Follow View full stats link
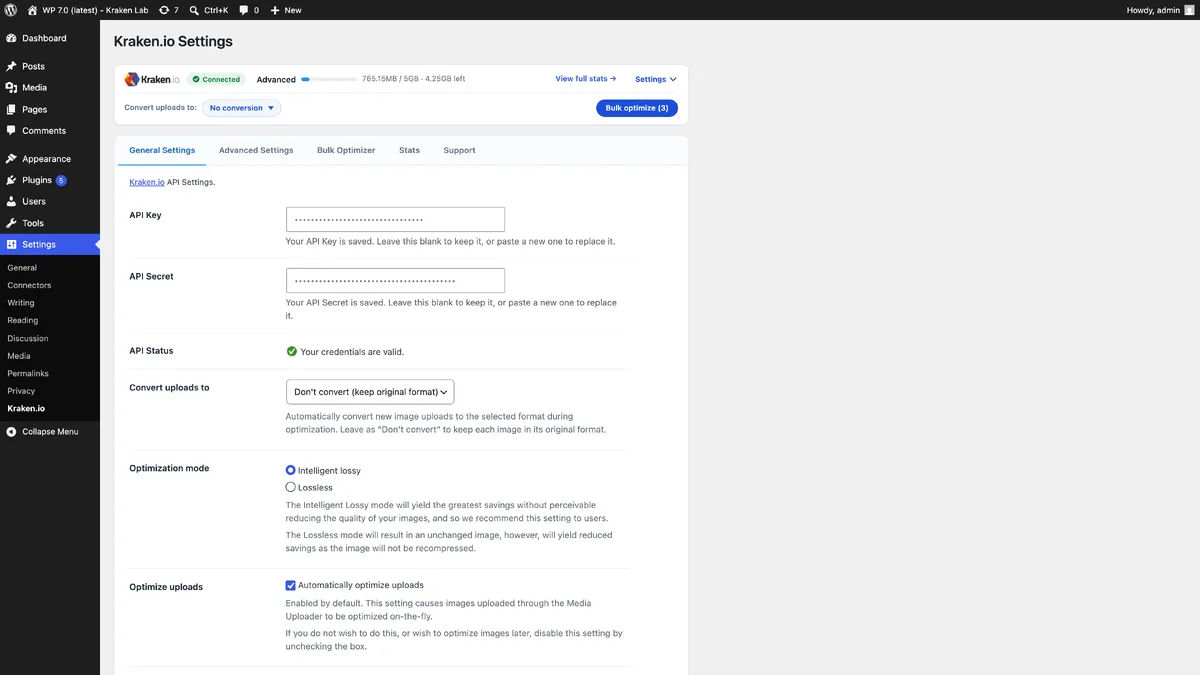This screenshot has width=1200, height=675. click(586, 79)
